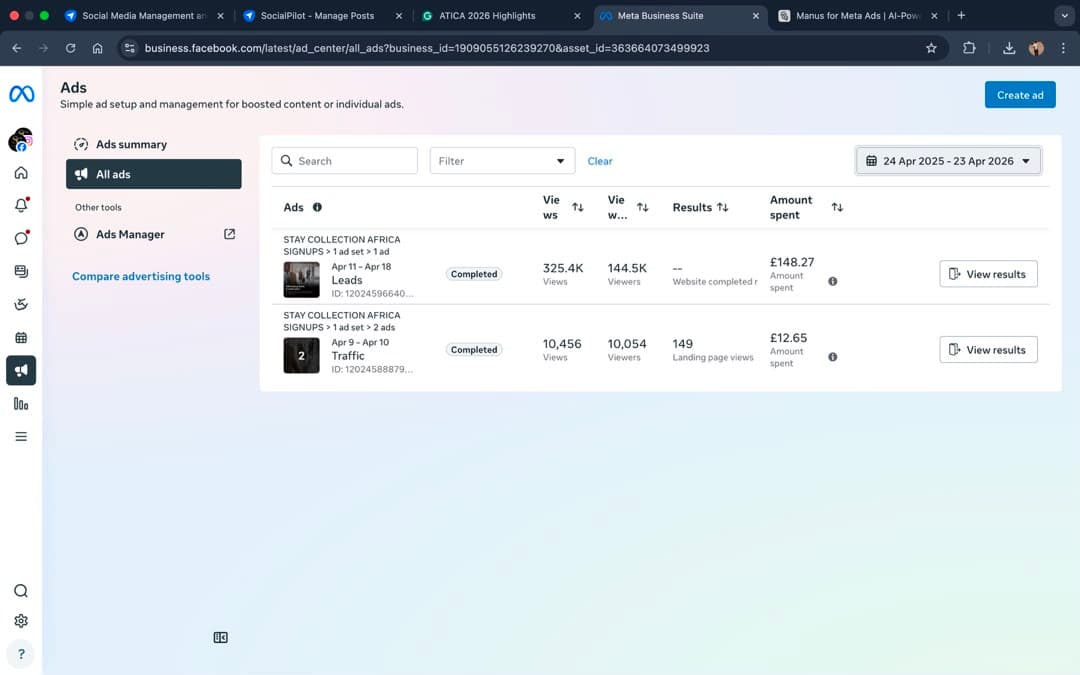The height and width of the screenshot is (675, 1080).
Task: Open the Leads ad thumbnail image
Action: [302, 280]
